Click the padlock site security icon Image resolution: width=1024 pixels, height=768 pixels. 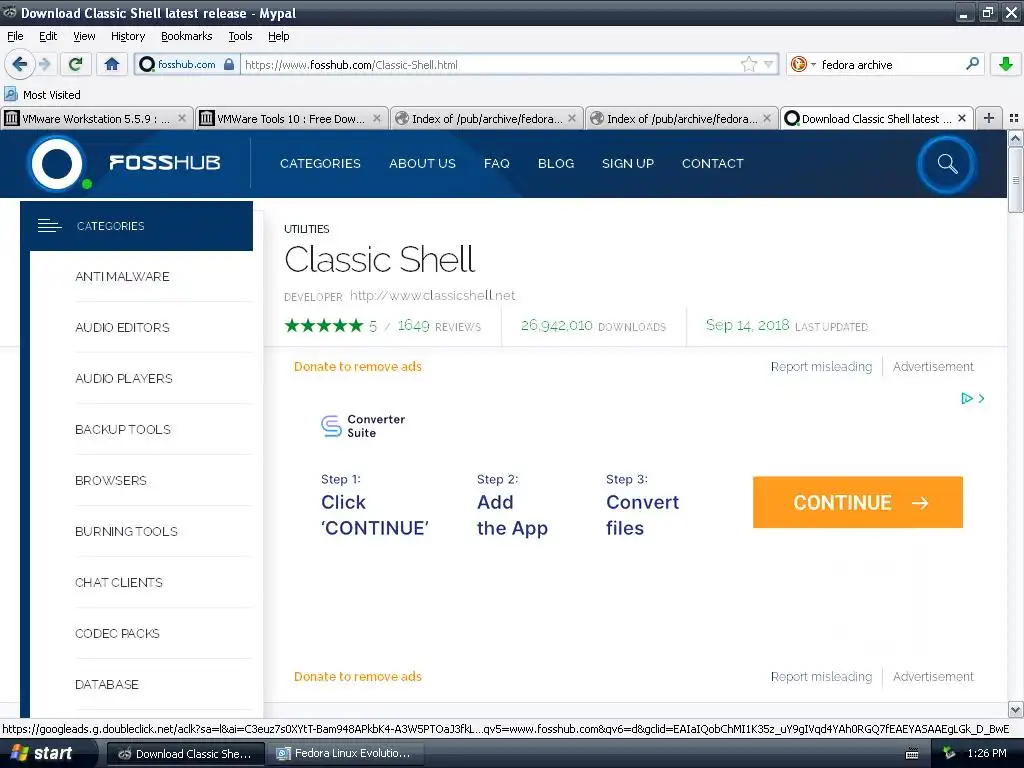pos(229,65)
